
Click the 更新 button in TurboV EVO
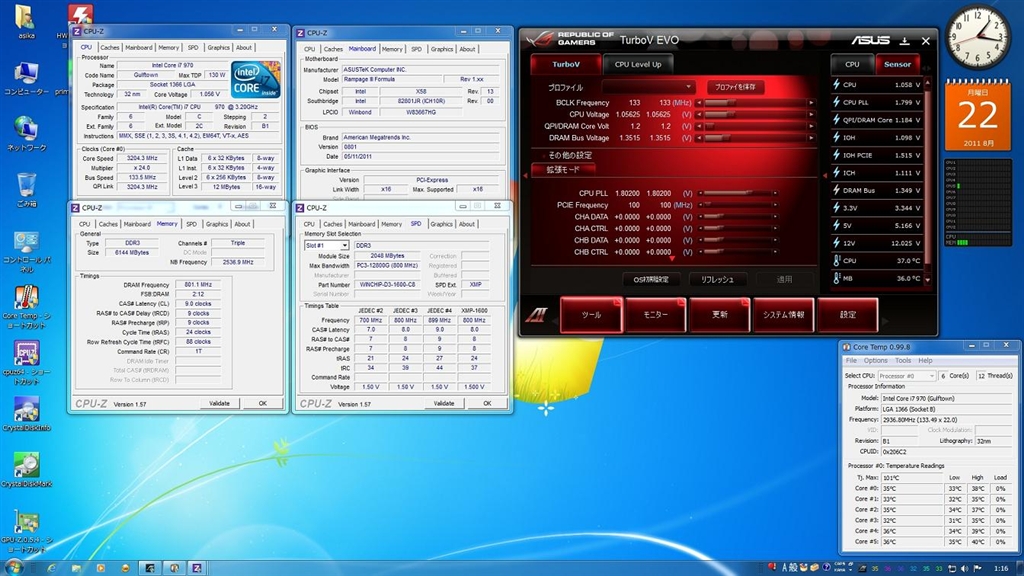pos(720,315)
